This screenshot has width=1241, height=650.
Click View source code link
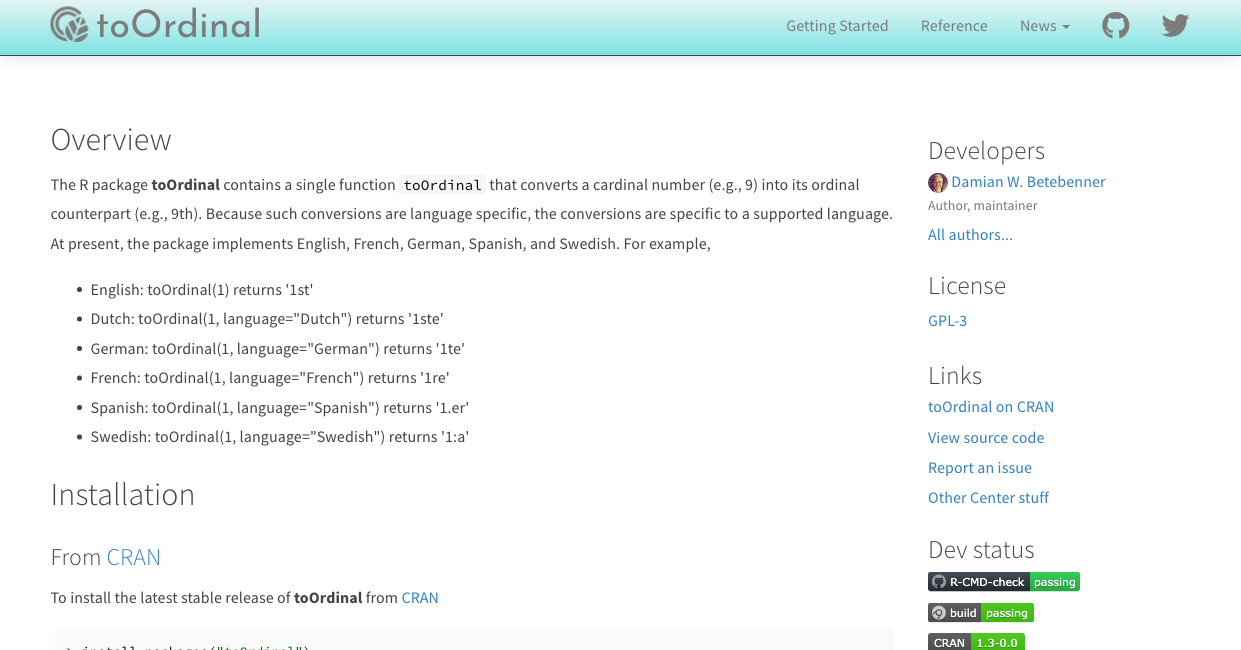pos(985,438)
